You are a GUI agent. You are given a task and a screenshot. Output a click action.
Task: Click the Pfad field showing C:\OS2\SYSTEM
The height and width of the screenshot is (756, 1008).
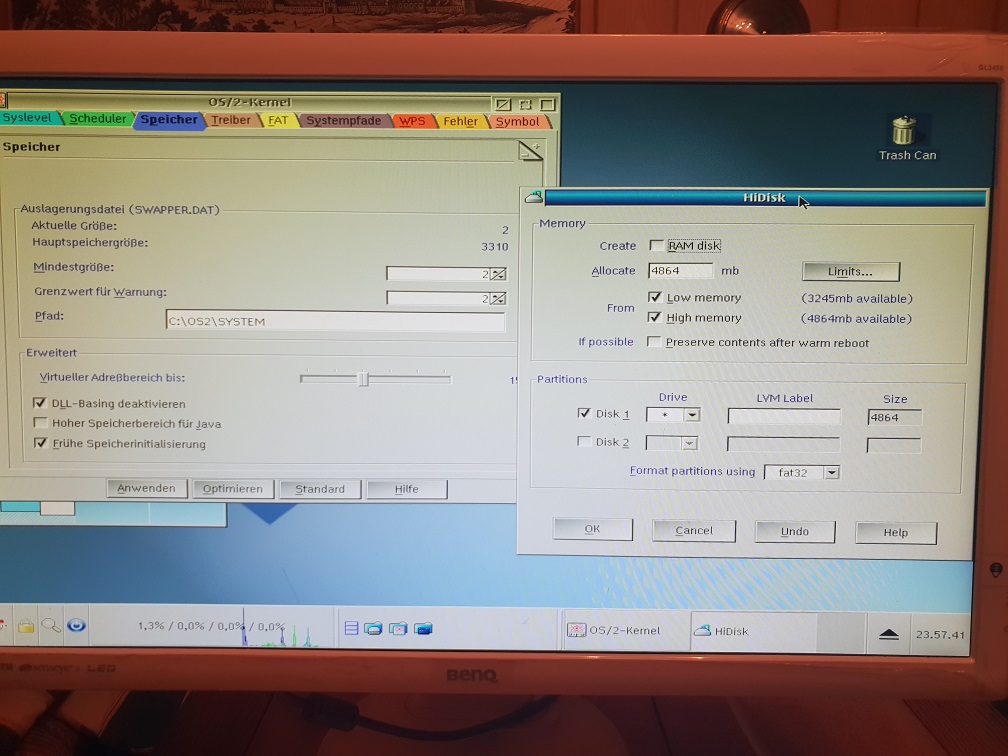(335, 321)
